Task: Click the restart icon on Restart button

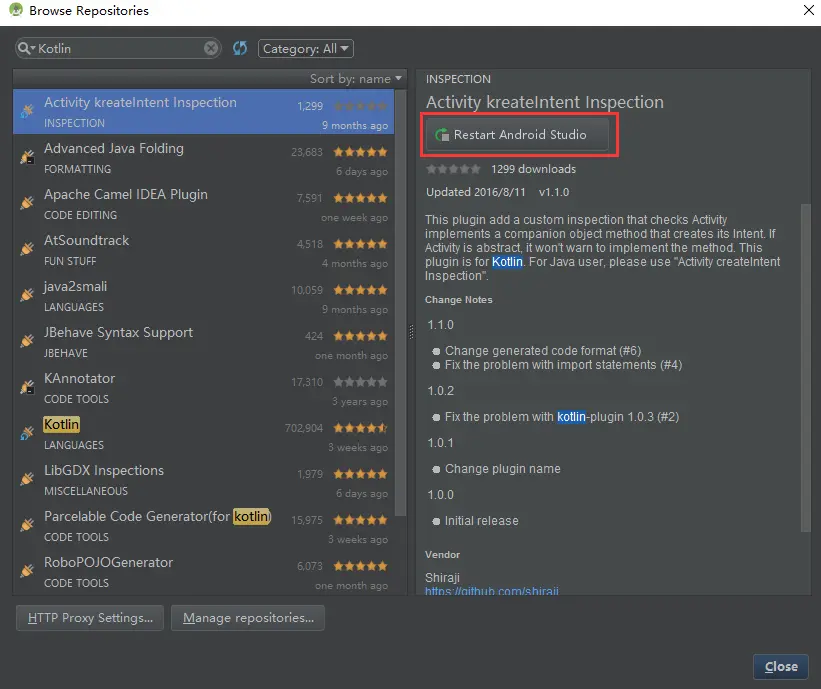Action: (442, 135)
